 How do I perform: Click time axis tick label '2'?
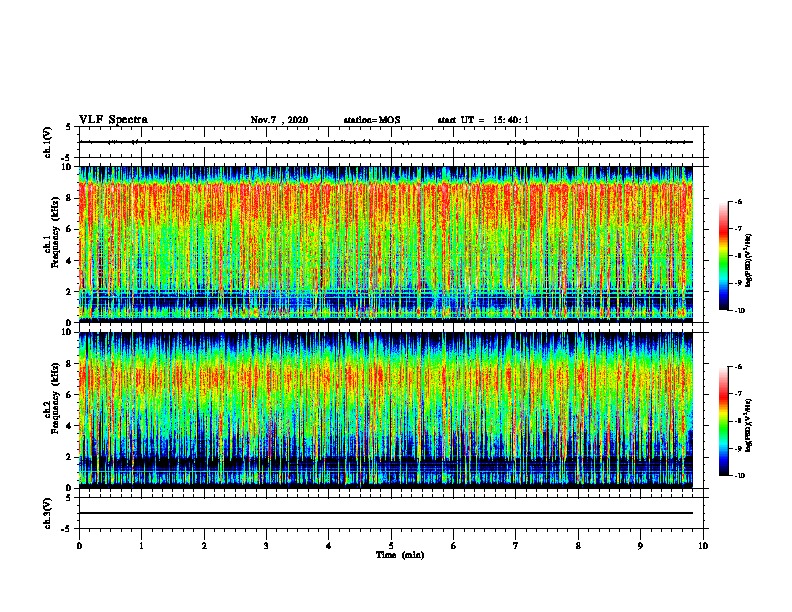point(204,546)
